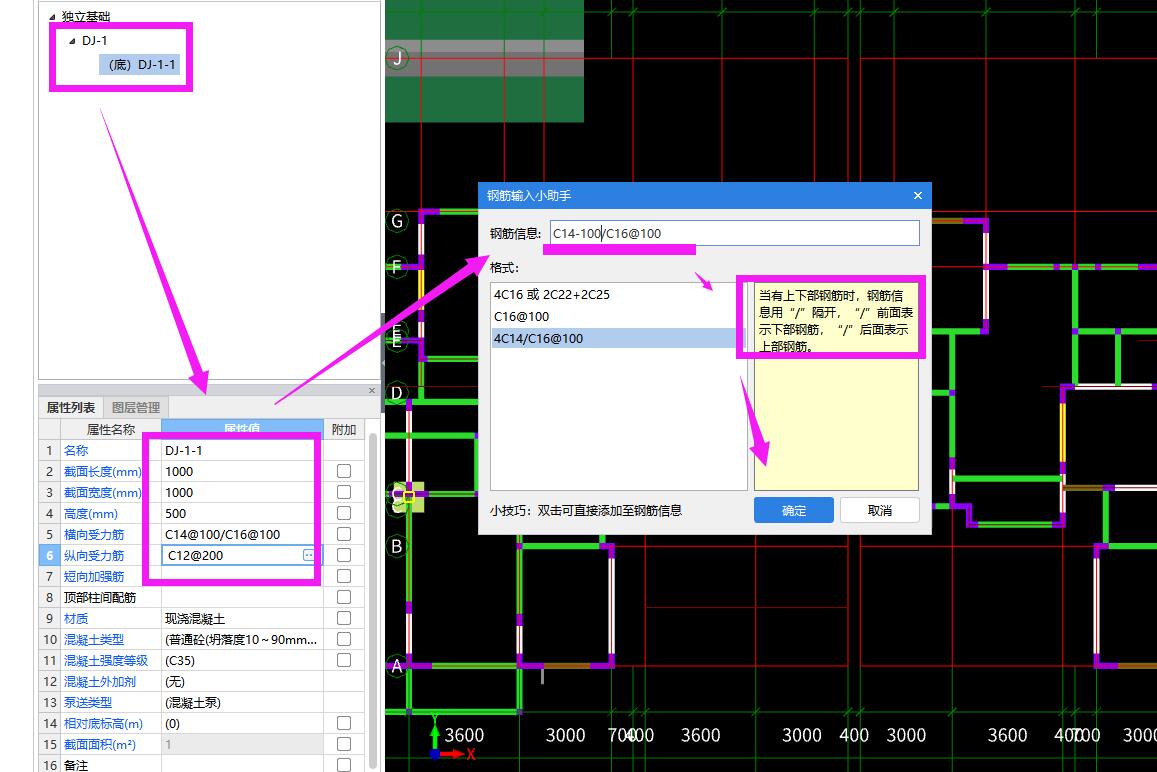1157x772 pixels.
Task: Click the C14@100/C16@100 横向受力筋 value
Action: pos(242,534)
